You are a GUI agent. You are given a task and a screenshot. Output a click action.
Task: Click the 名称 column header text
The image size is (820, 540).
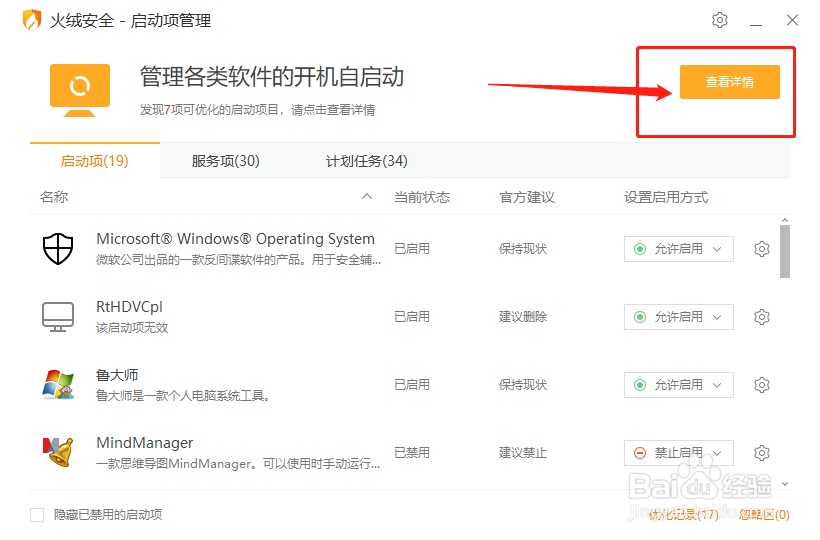[x=54, y=197]
